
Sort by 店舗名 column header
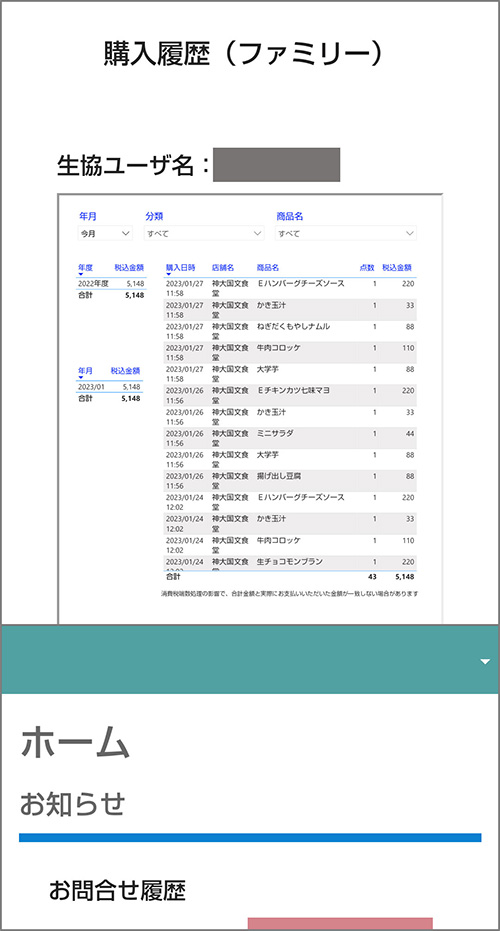click(223, 268)
